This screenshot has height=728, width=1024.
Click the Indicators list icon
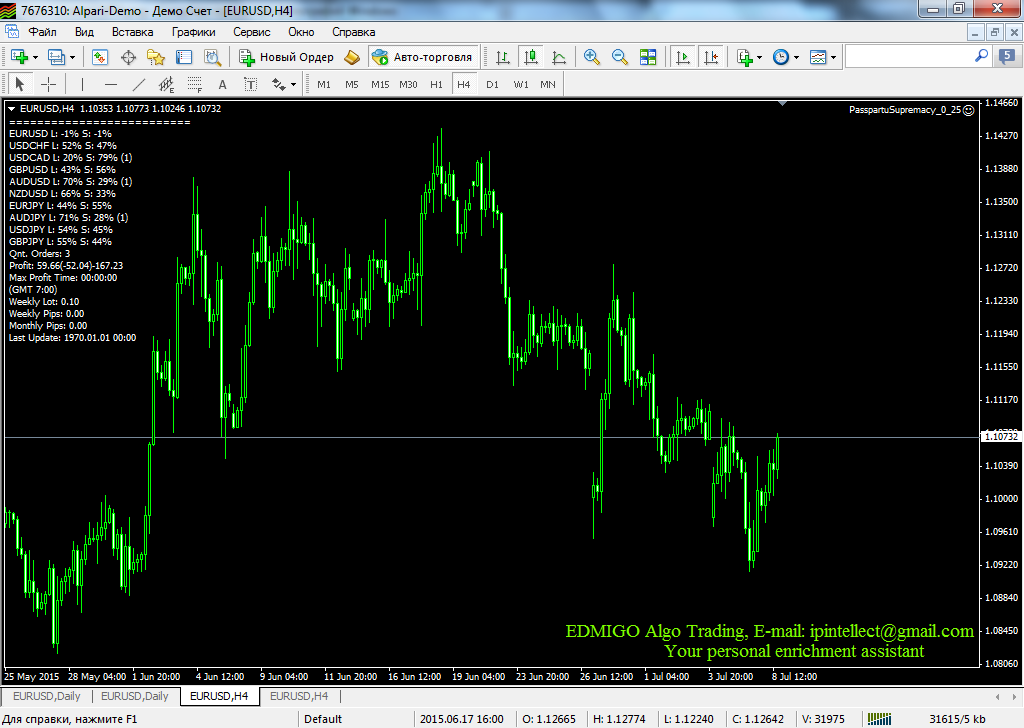click(745, 57)
